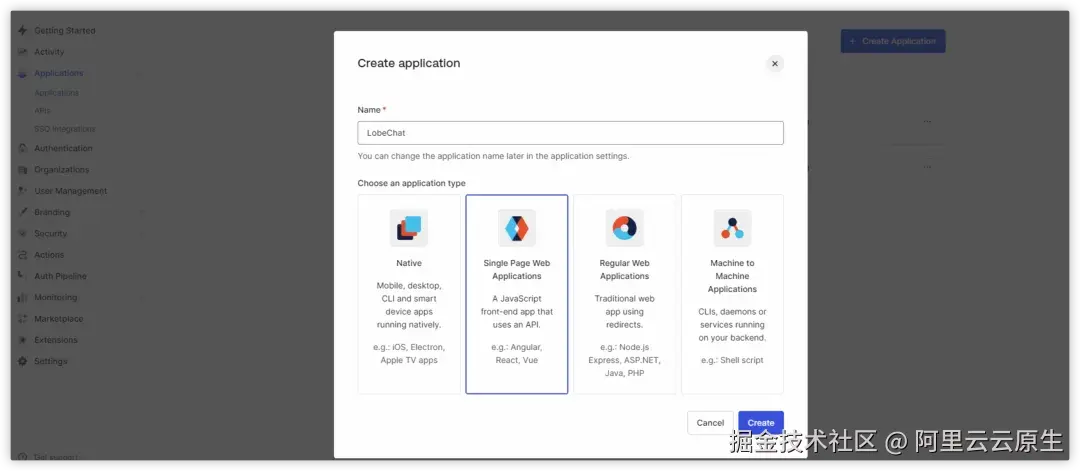Expand the Authentication menu

[x=63, y=148]
